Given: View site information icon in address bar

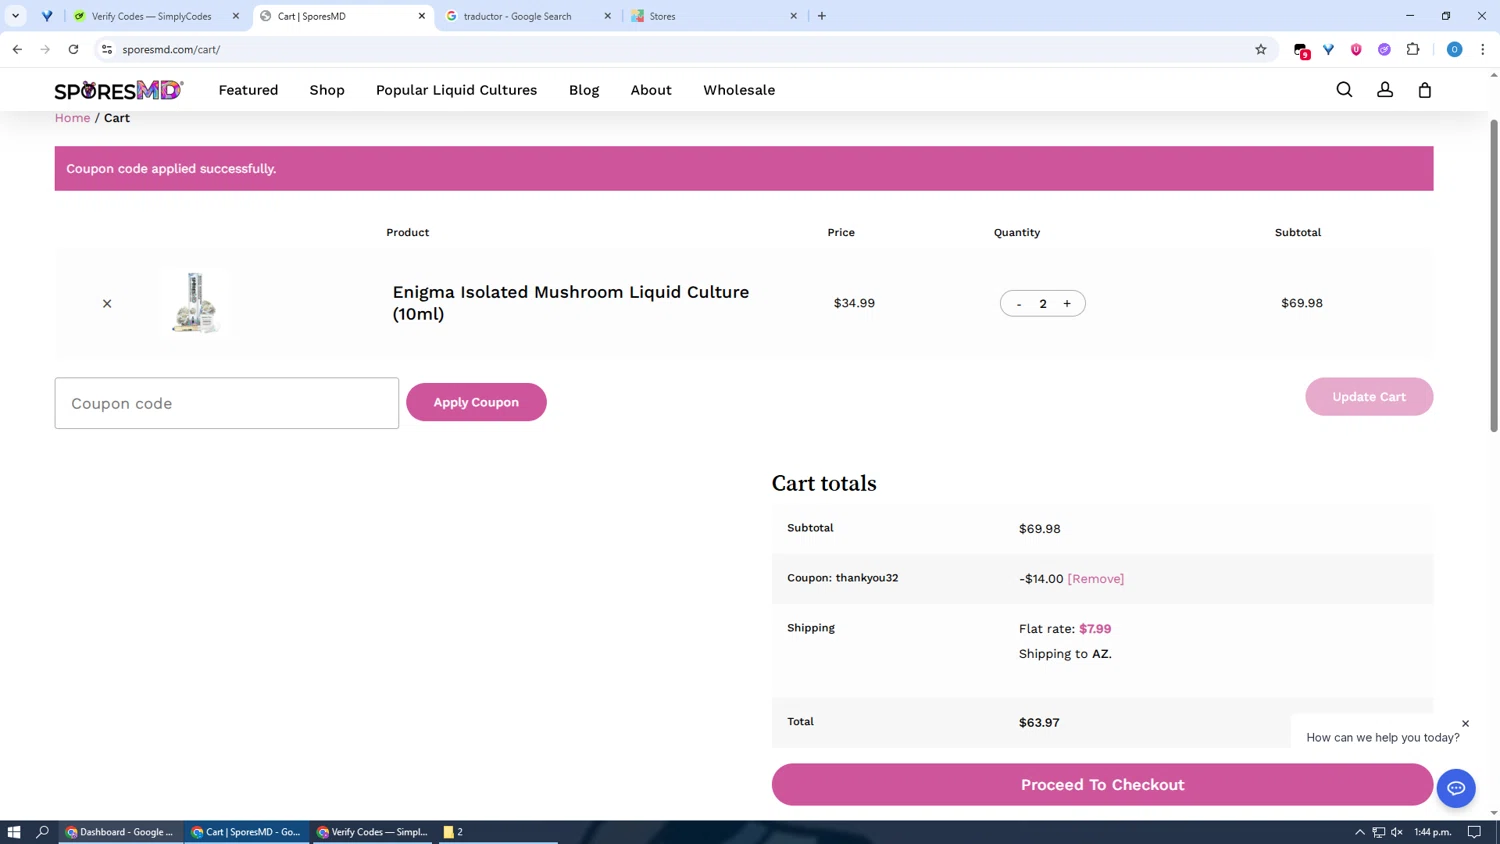Looking at the screenshot, I should coord(107,49).
